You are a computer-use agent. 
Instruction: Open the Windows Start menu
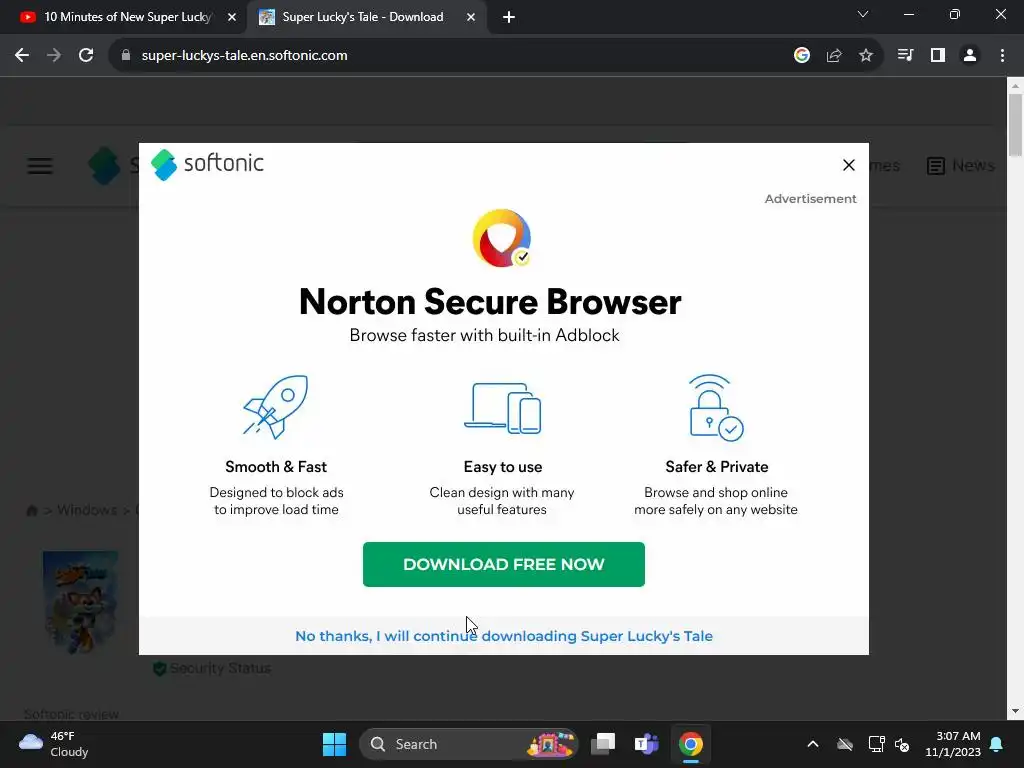coord(334,744)
